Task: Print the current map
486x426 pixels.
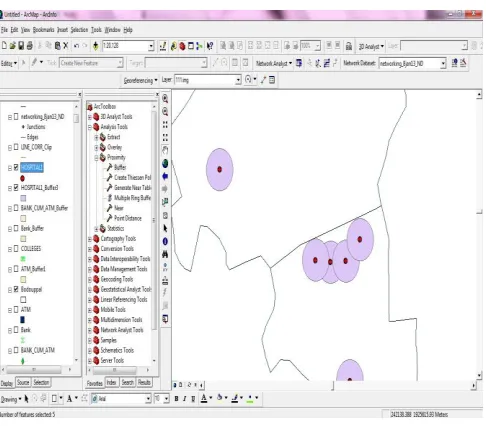Action: click(29, 46)
